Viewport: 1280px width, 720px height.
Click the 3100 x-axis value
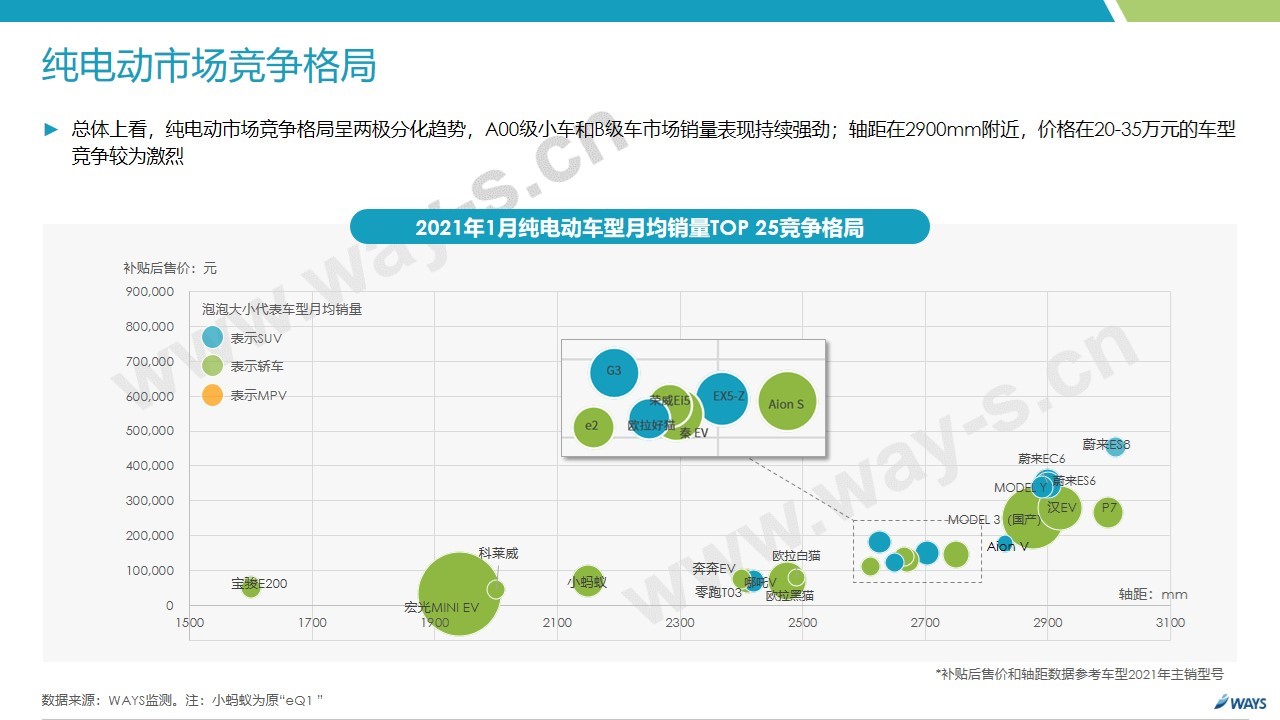[x=1170, y=623]
